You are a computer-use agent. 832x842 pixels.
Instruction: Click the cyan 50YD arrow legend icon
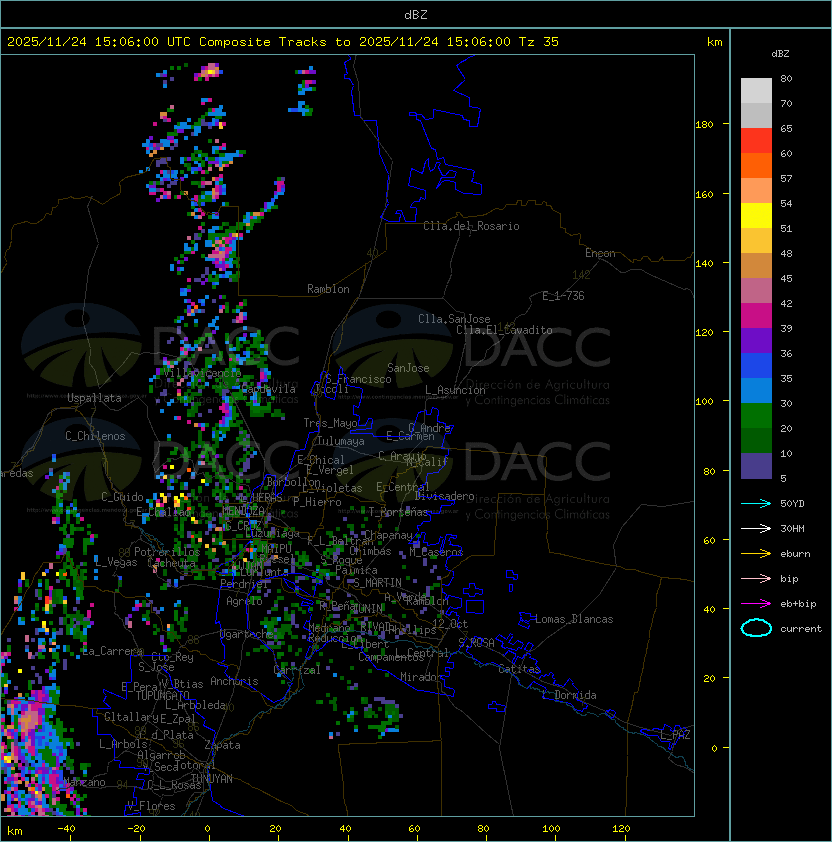coord(756,504)
